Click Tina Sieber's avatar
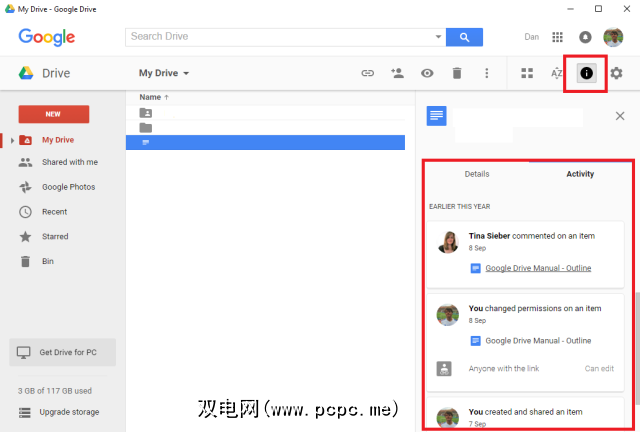This screenshot has height=432, width=640. pyautogui.click(x=448, y=242)
